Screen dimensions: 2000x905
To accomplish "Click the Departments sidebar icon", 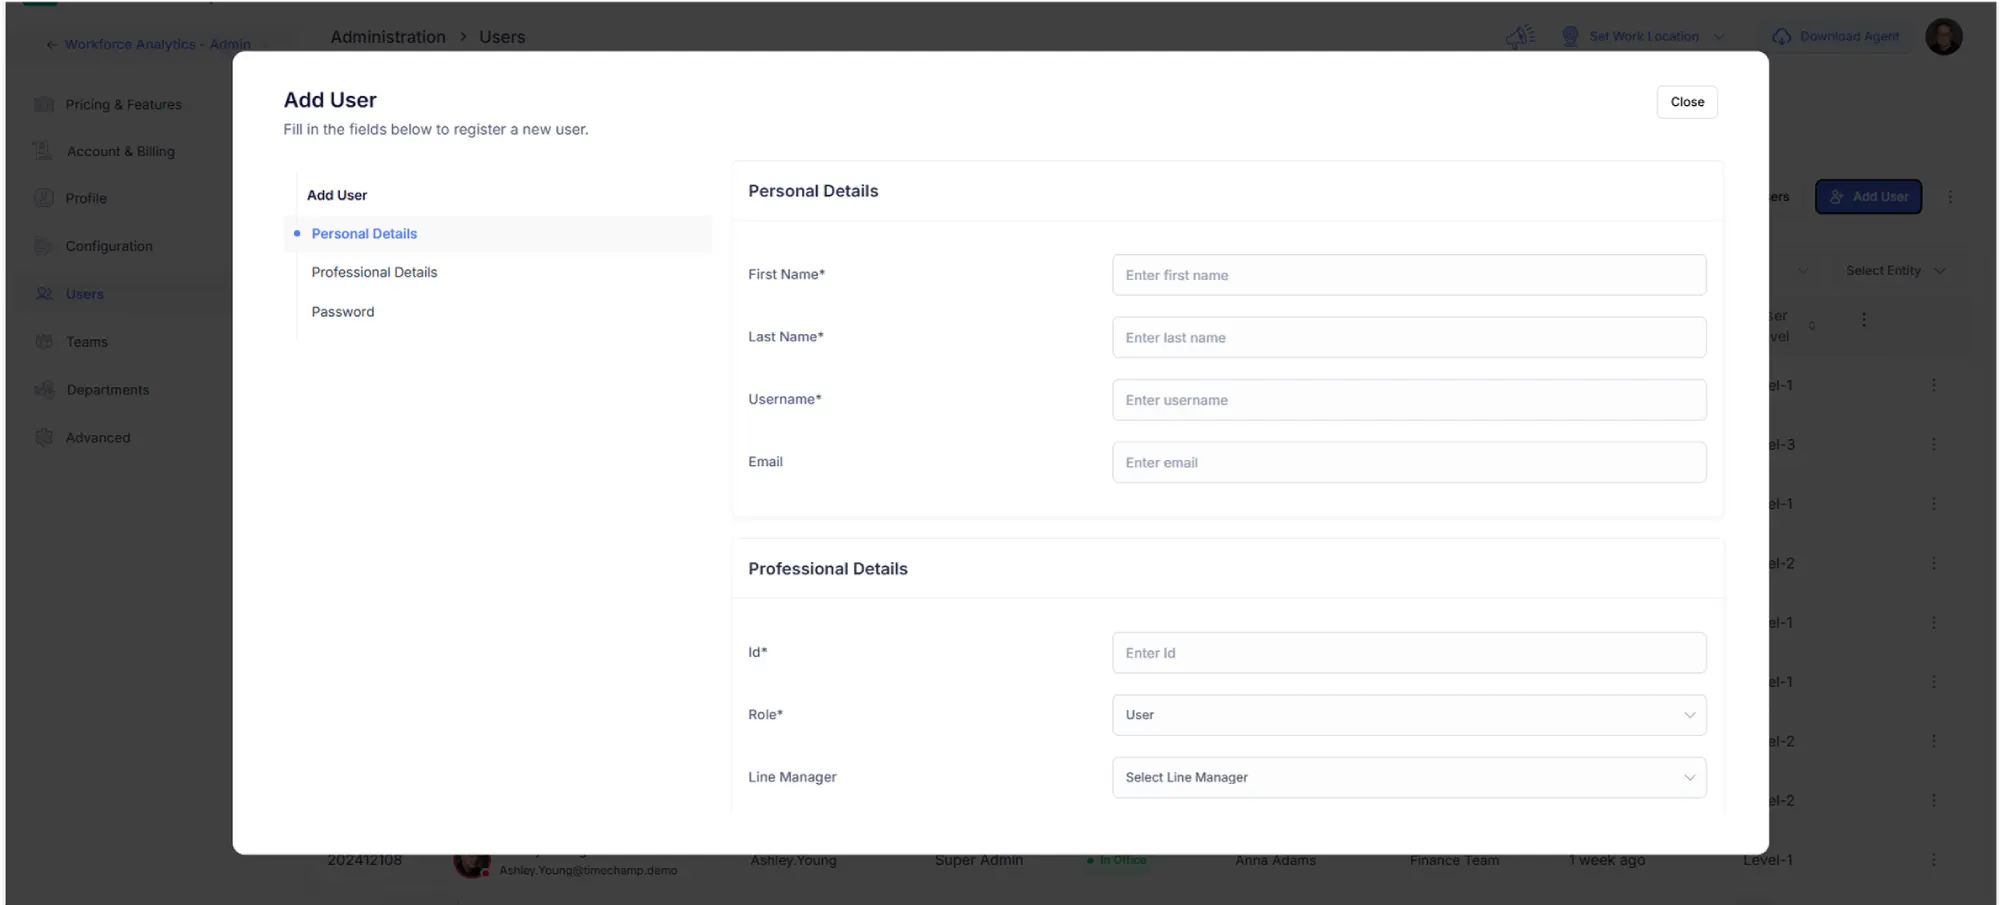I will click(45, 389).
